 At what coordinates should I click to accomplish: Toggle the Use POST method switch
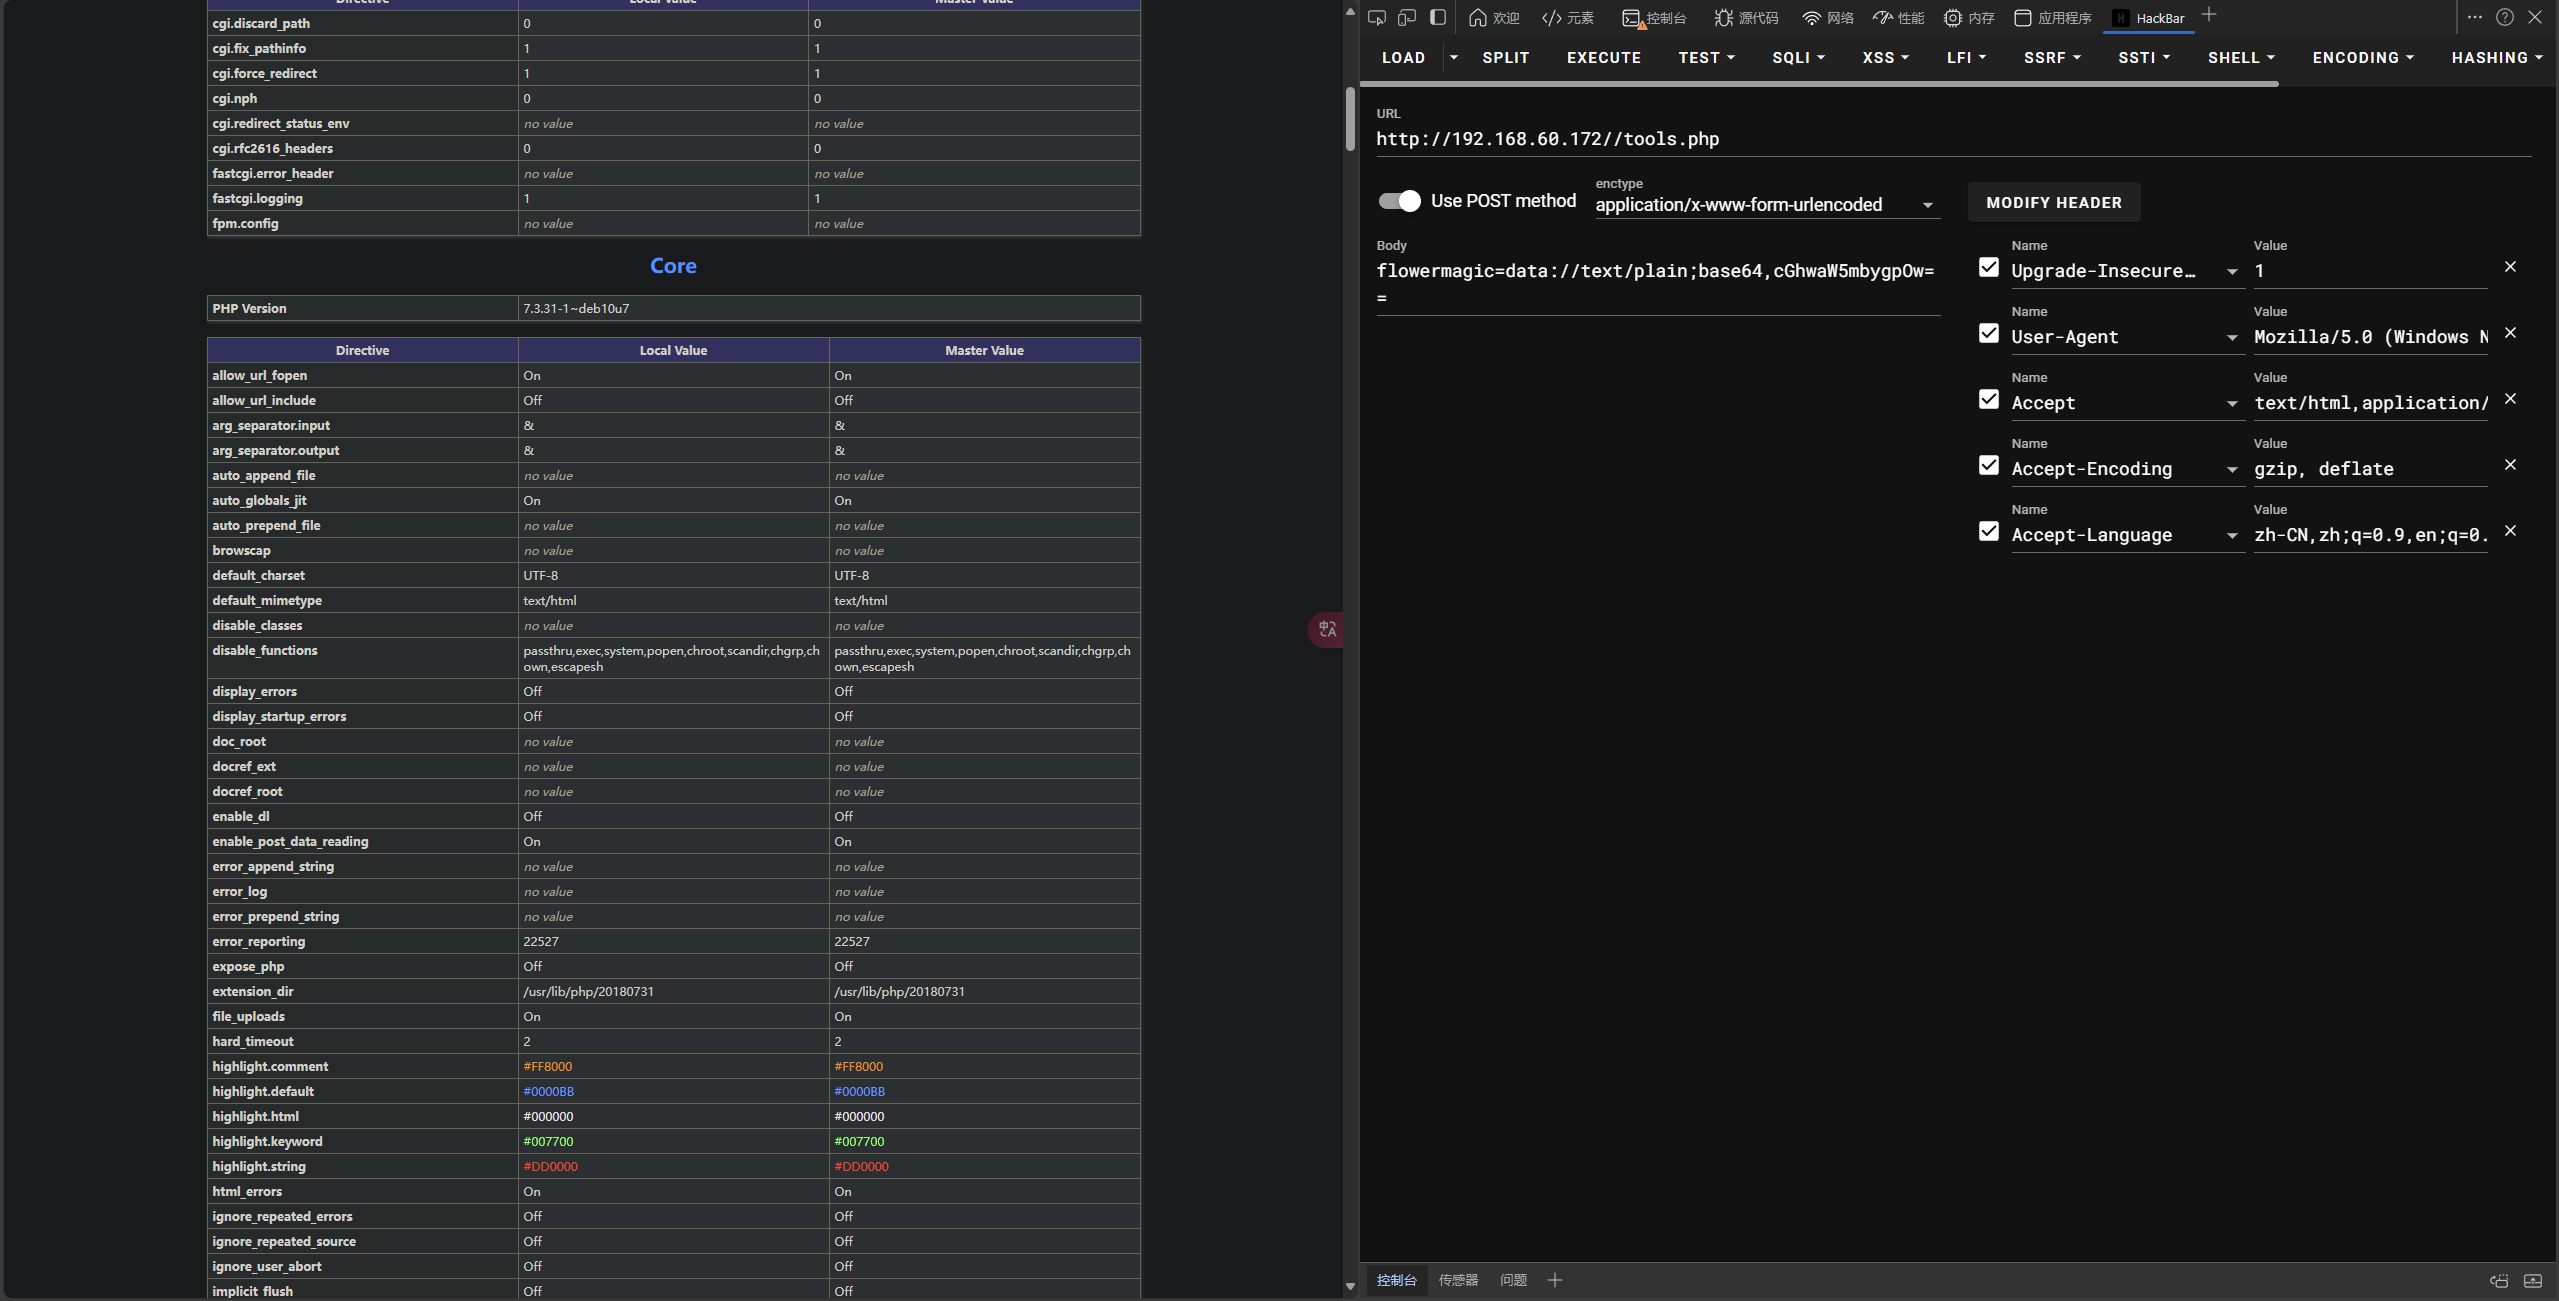pyautogui.click(x=1399, y=201)
